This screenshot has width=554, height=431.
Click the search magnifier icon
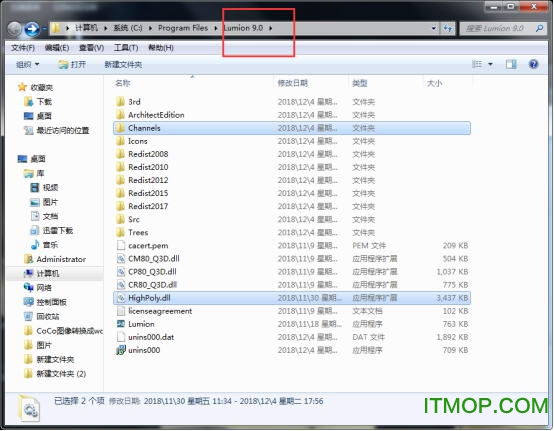point(540,28)
